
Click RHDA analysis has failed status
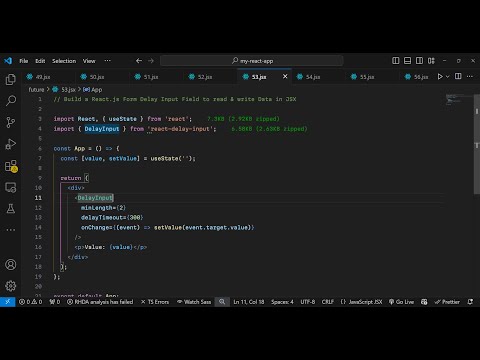click(100, 302)
